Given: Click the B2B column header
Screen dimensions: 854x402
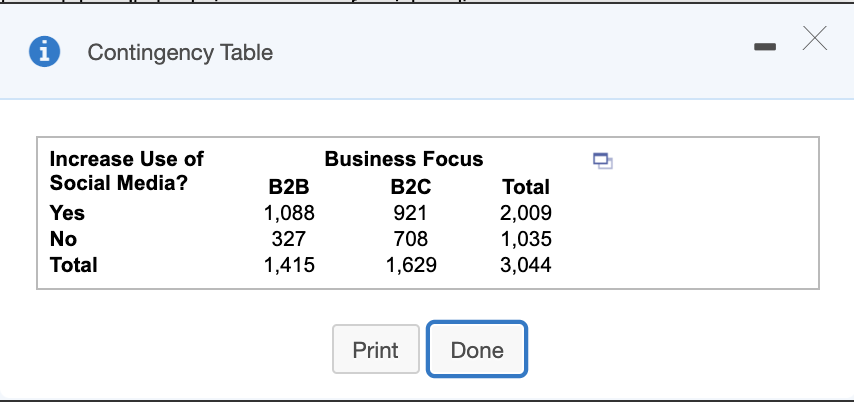Looking at the screenshot, I should 289,186.
